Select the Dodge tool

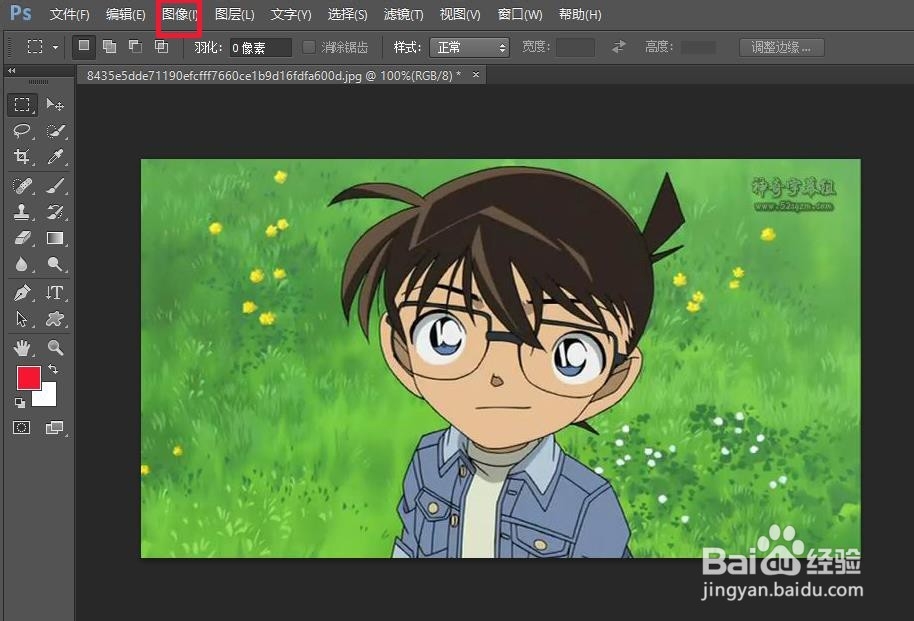click(x=55, y=264)
